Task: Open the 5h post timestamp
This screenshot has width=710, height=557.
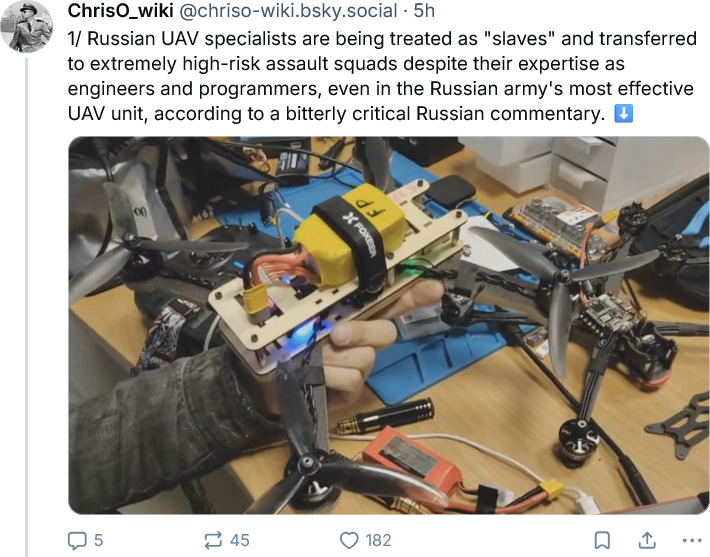Action: pos(424,10)
